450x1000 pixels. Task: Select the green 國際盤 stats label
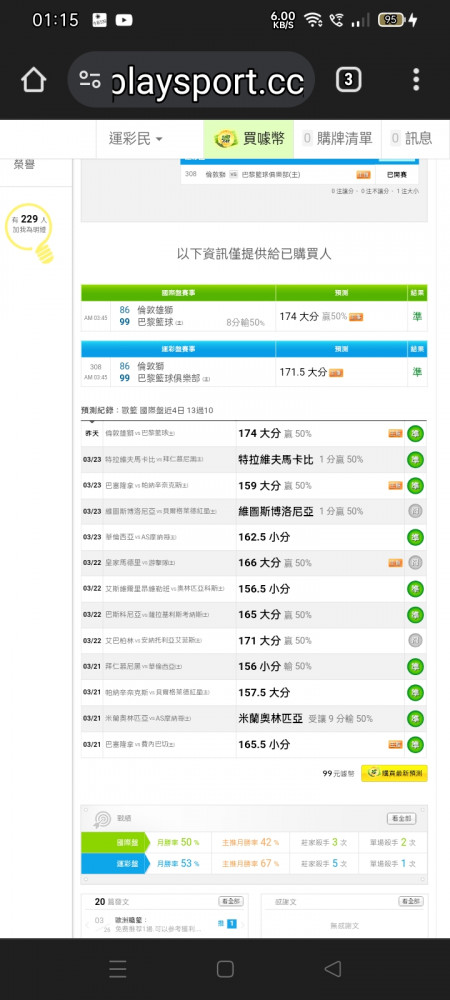115,842
